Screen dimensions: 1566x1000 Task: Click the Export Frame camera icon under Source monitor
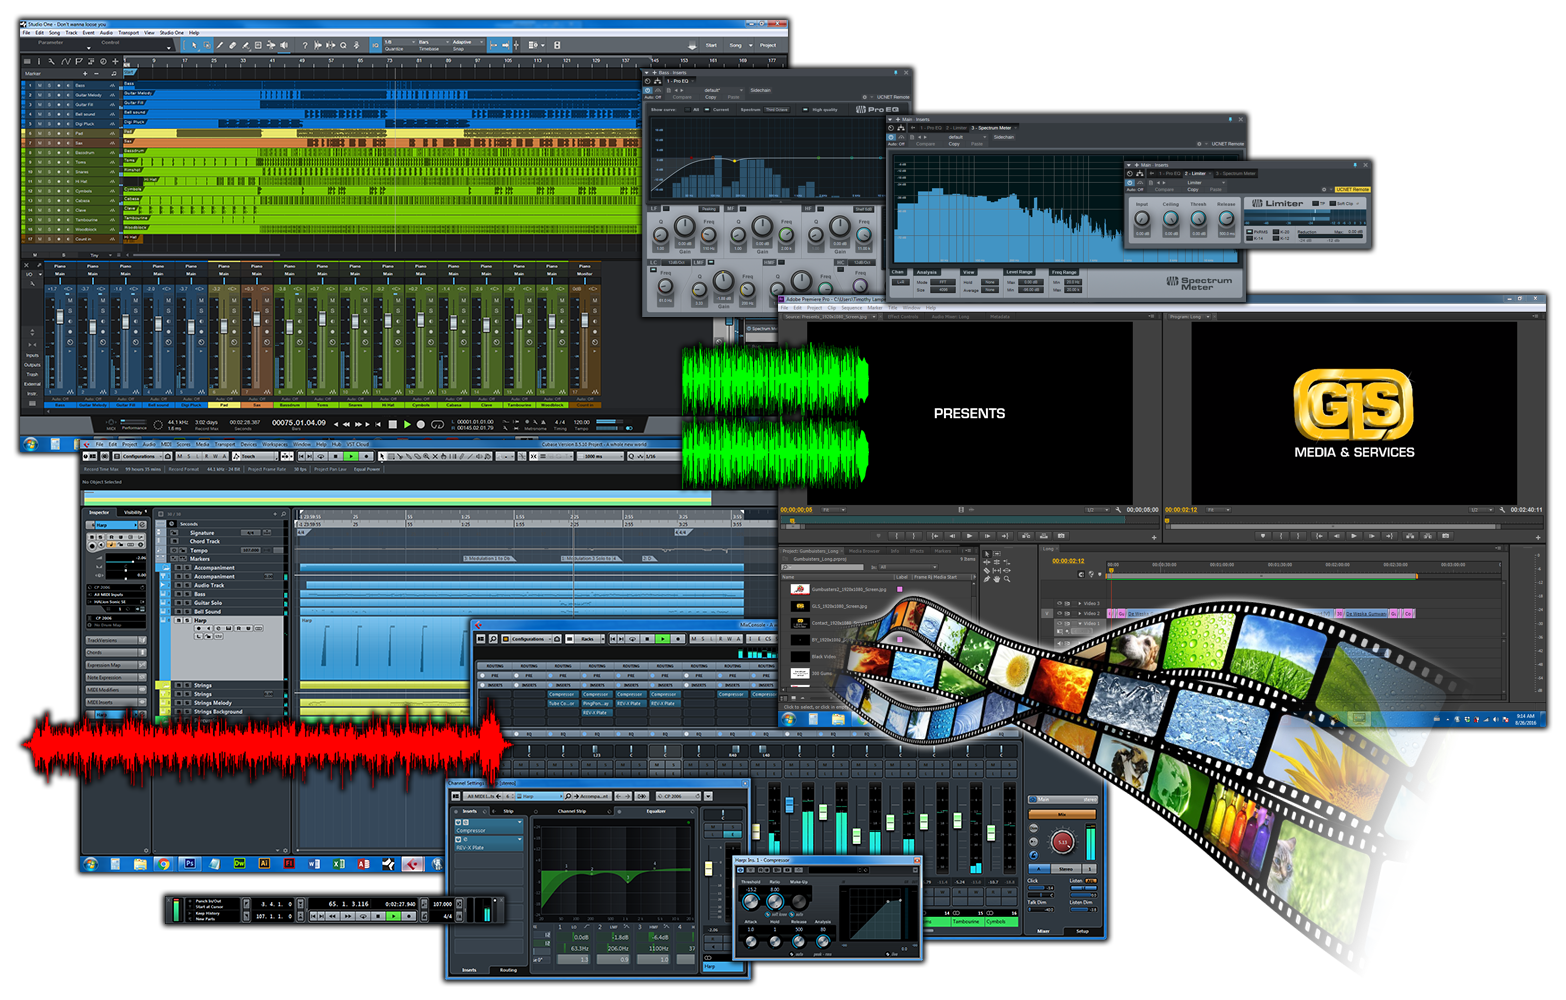[1061, 535]
